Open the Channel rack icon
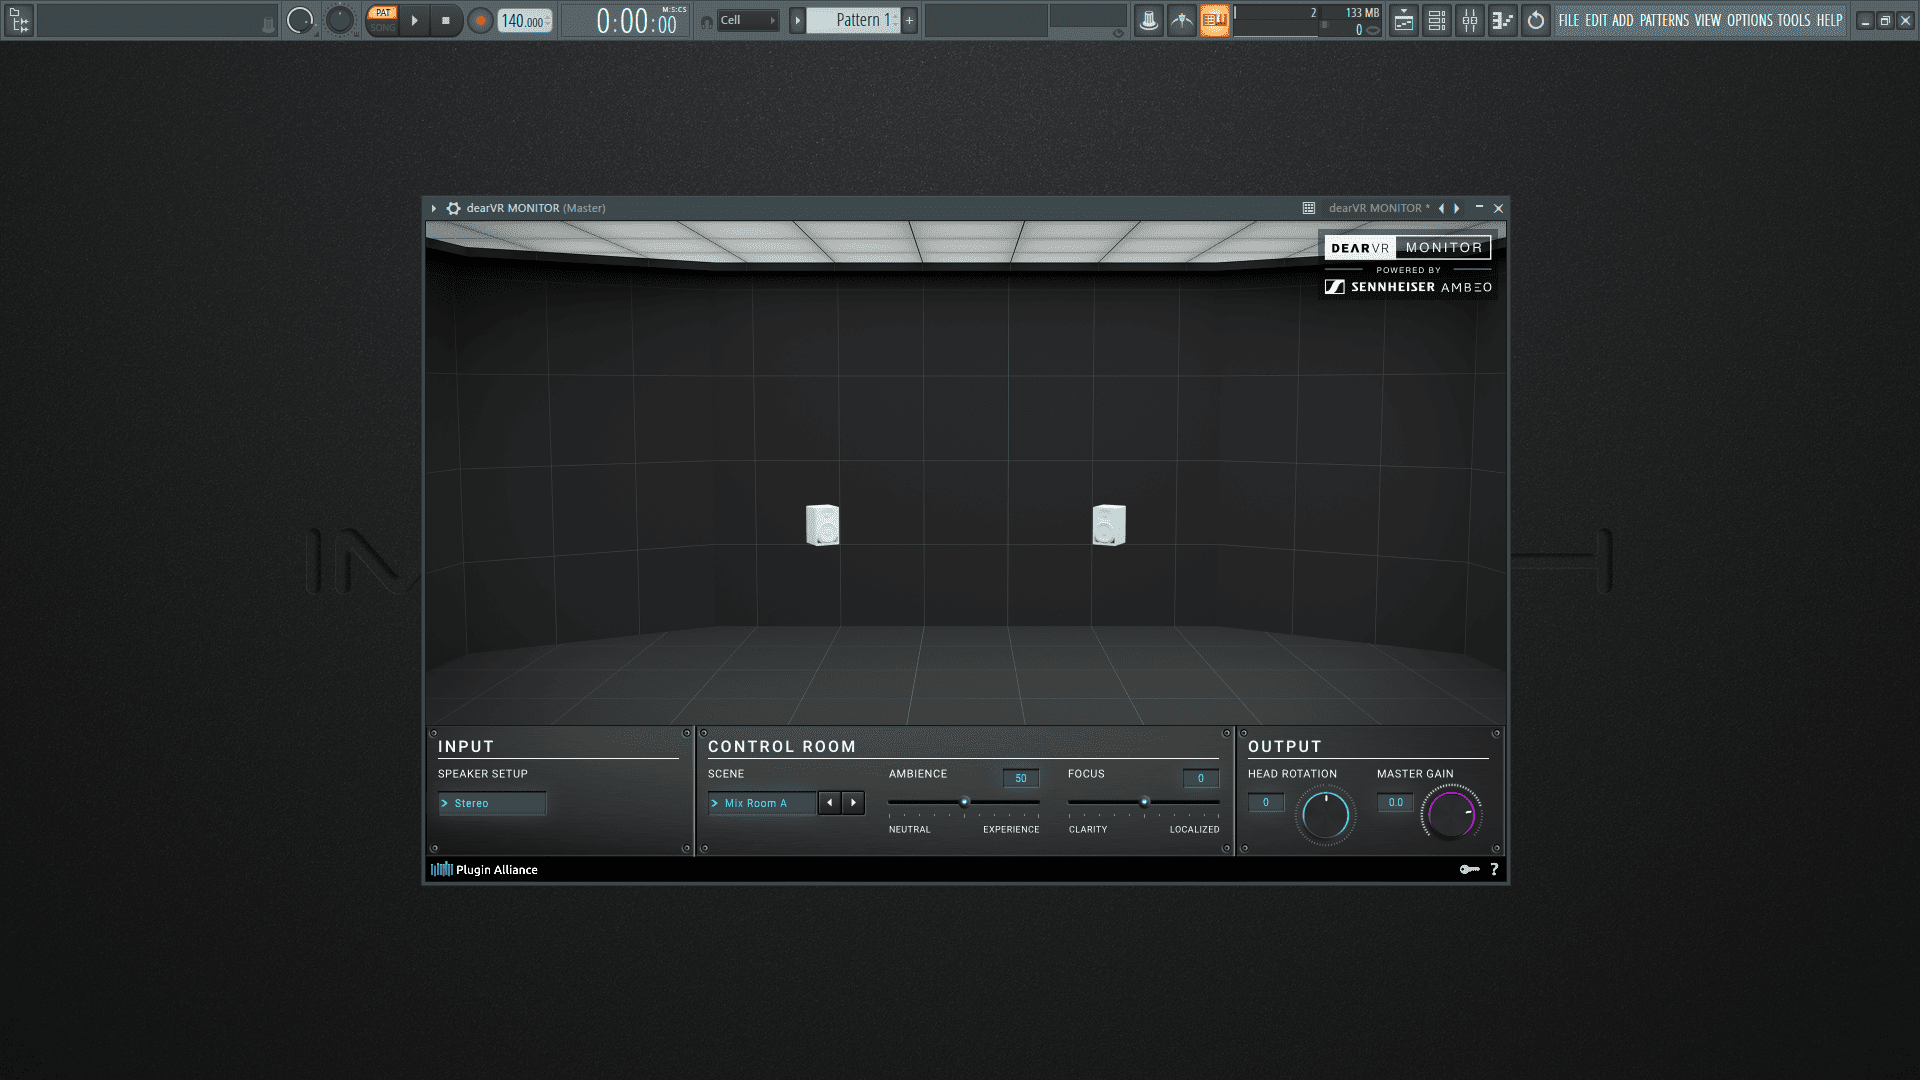Image resolution: width=1920 pixels, height=1080 pixels. (x=1437, y=20)
